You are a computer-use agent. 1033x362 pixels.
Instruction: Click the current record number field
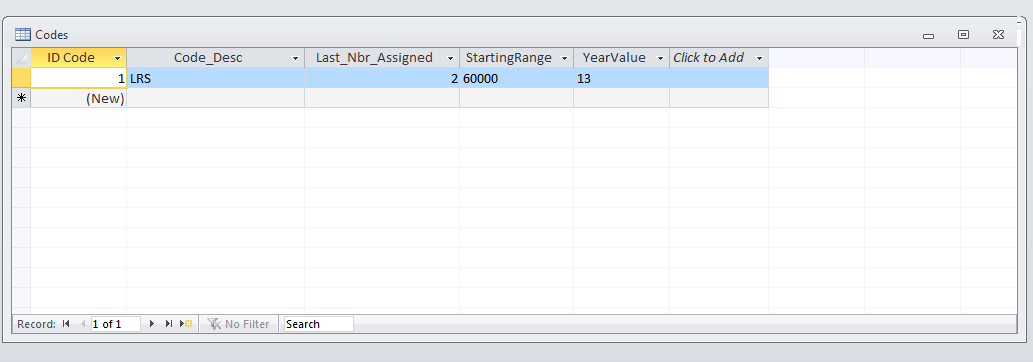pyautogui.click(x=115, y=324)
